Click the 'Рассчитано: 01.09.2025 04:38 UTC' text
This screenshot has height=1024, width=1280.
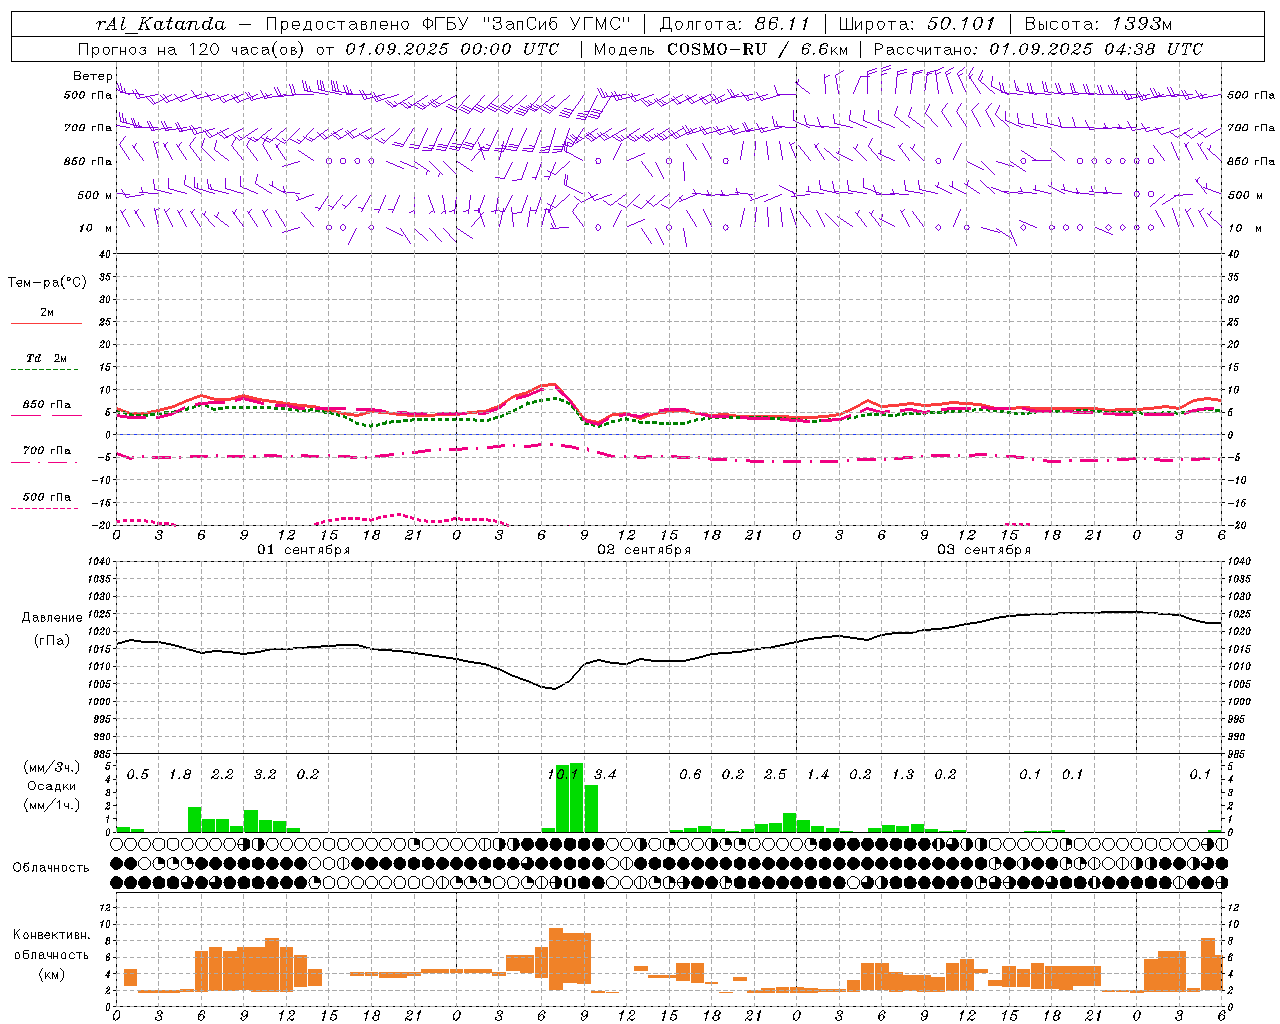(x=1038, y=49)
